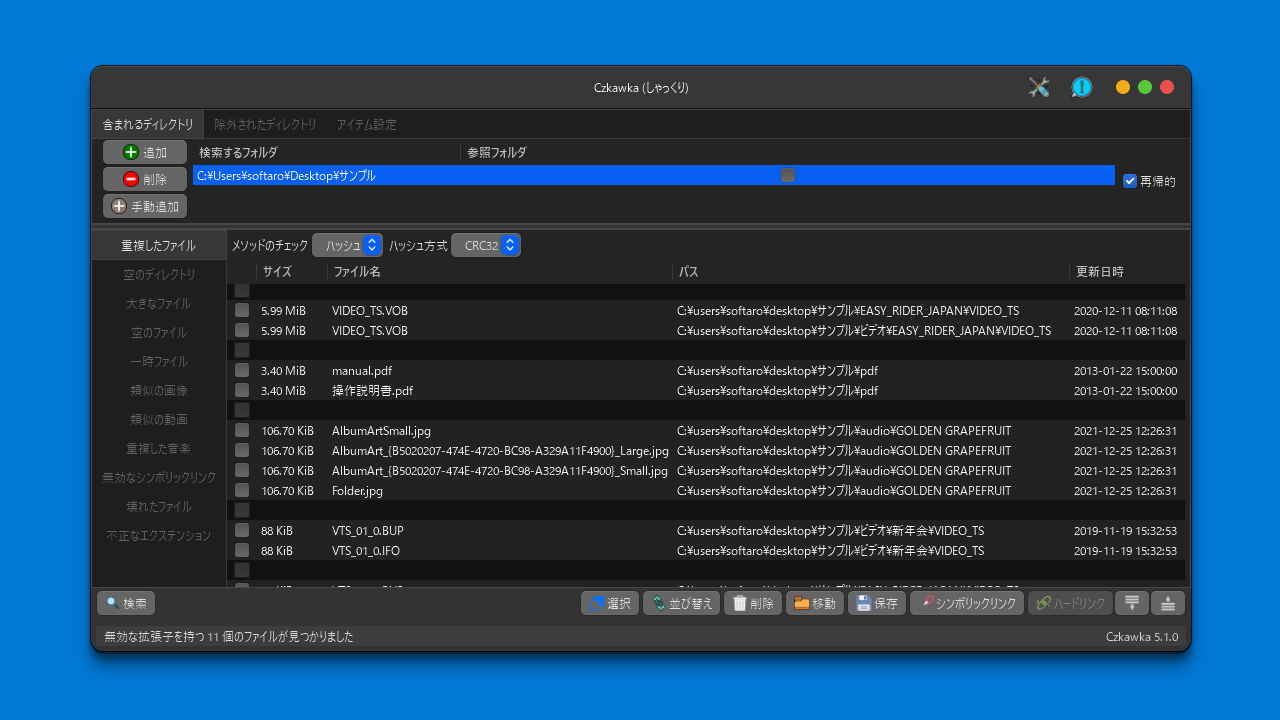Check the VTS_01_0.IFO row checkbox
The width and height of the screenshot is (1280, 720).
(x=242, y=550)
